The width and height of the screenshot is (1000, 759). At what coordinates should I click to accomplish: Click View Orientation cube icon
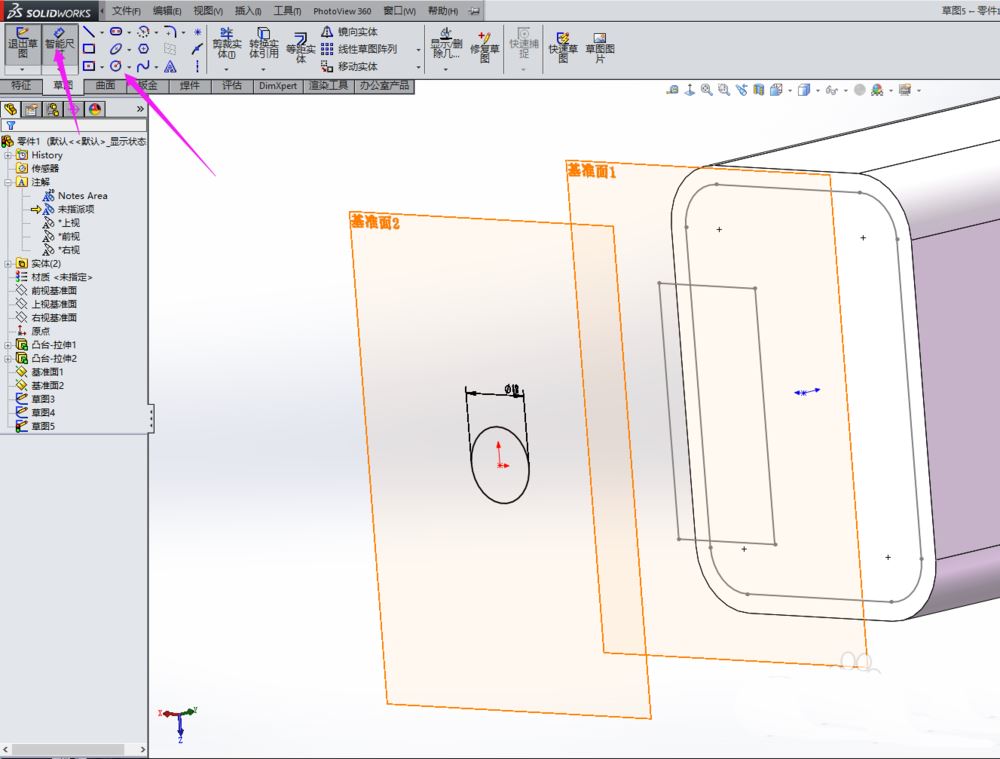(776, 90)
